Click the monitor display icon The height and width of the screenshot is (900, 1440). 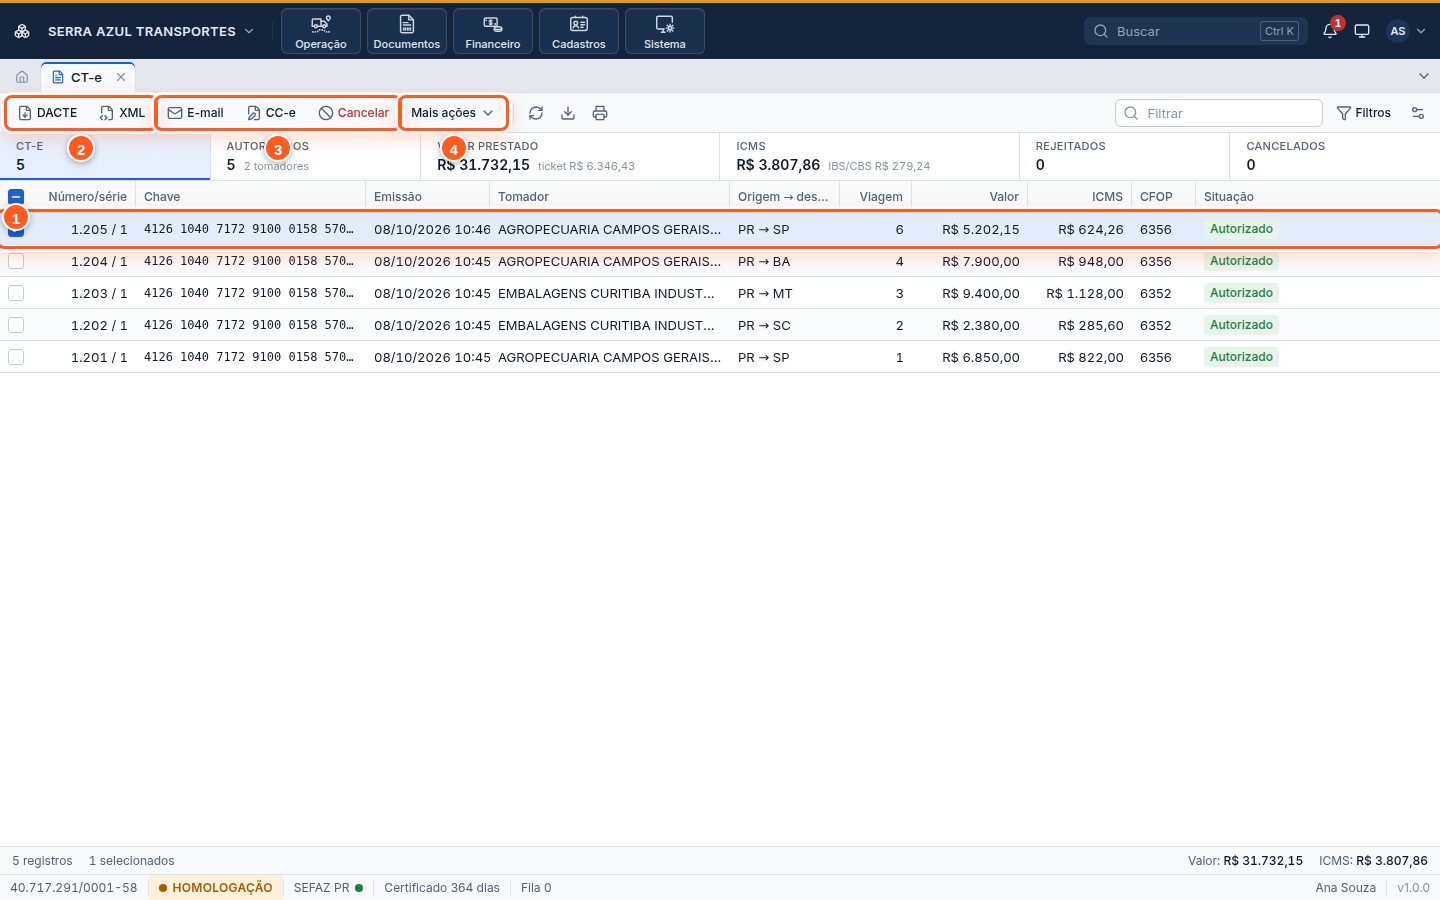click(x=1362, y=31)
